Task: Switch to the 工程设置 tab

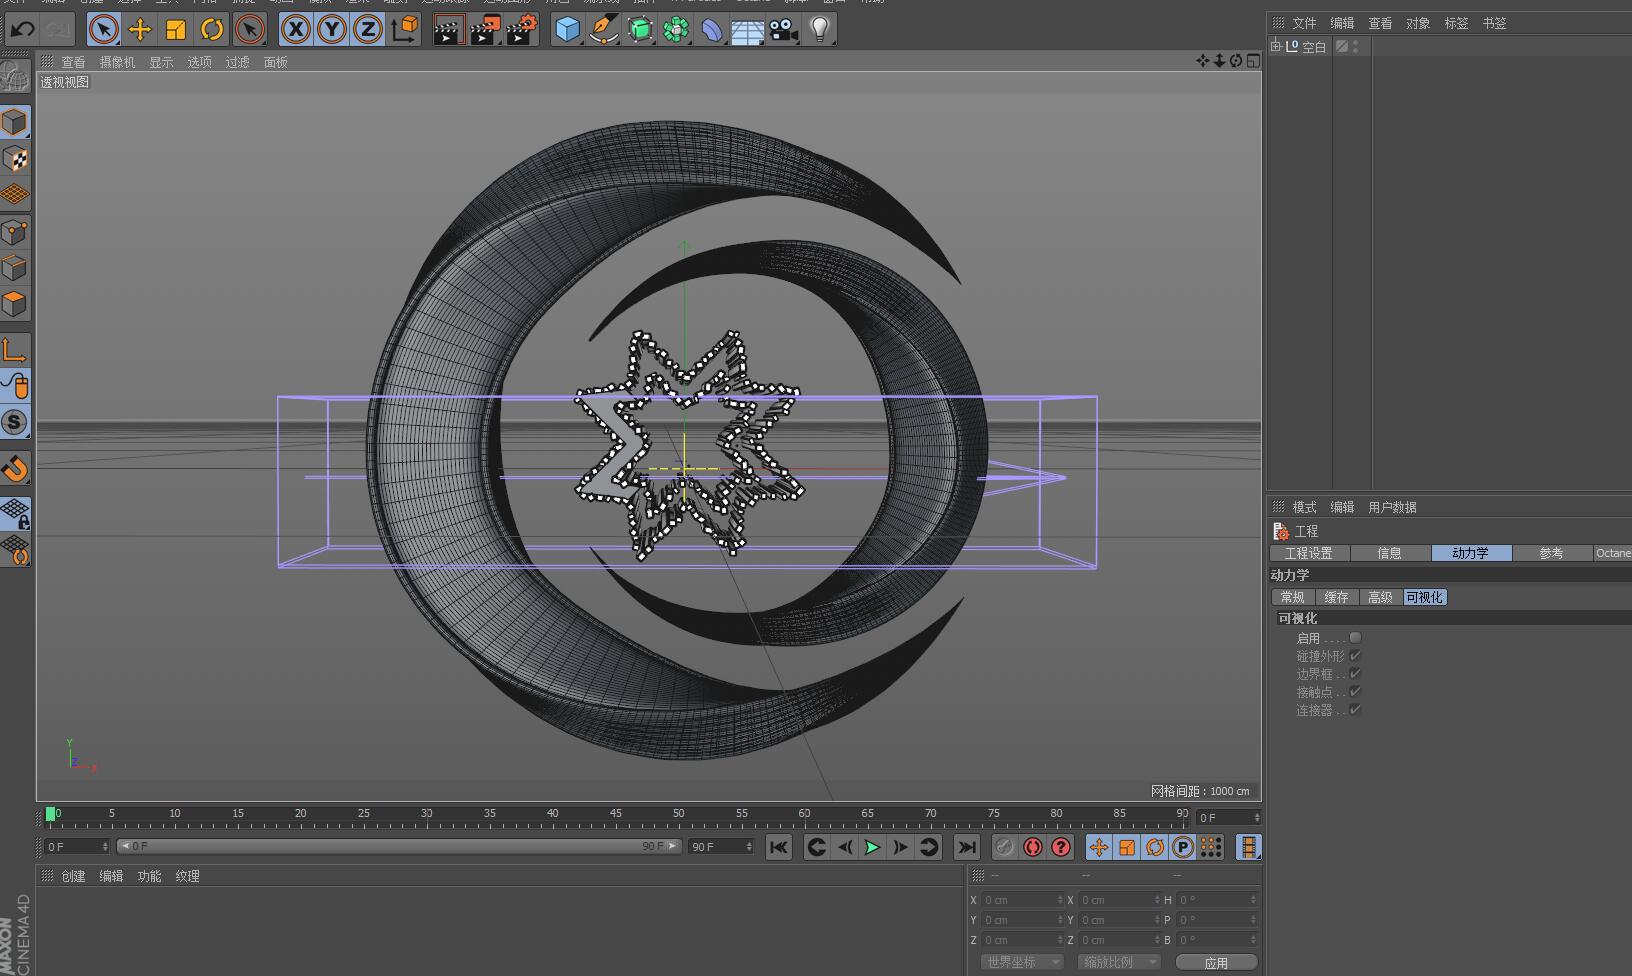Action: coord(1309,553)
